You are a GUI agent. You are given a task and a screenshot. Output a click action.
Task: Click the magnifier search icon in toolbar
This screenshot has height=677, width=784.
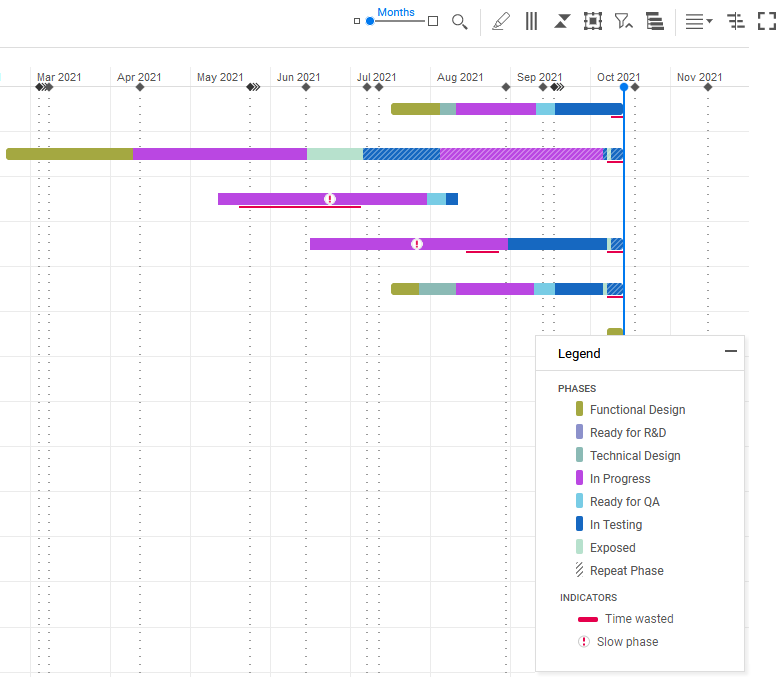[460, 21]
